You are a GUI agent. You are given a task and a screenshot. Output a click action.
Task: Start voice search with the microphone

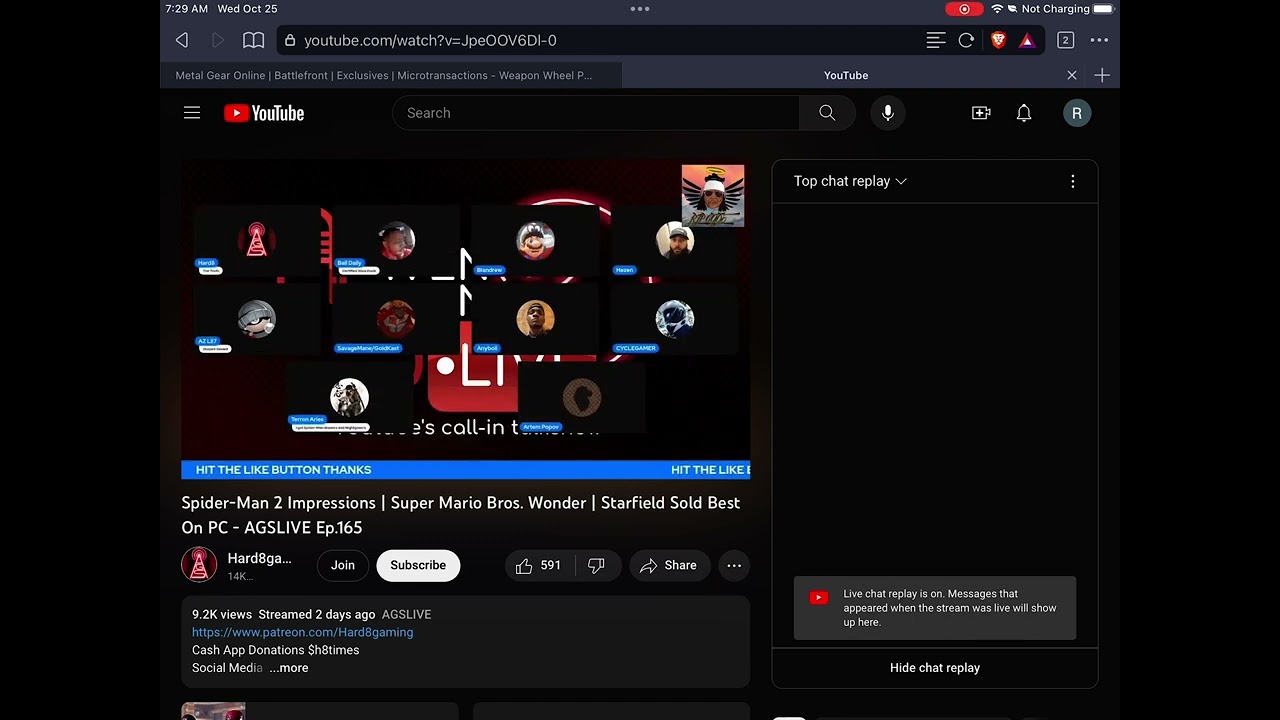(888, 113)
